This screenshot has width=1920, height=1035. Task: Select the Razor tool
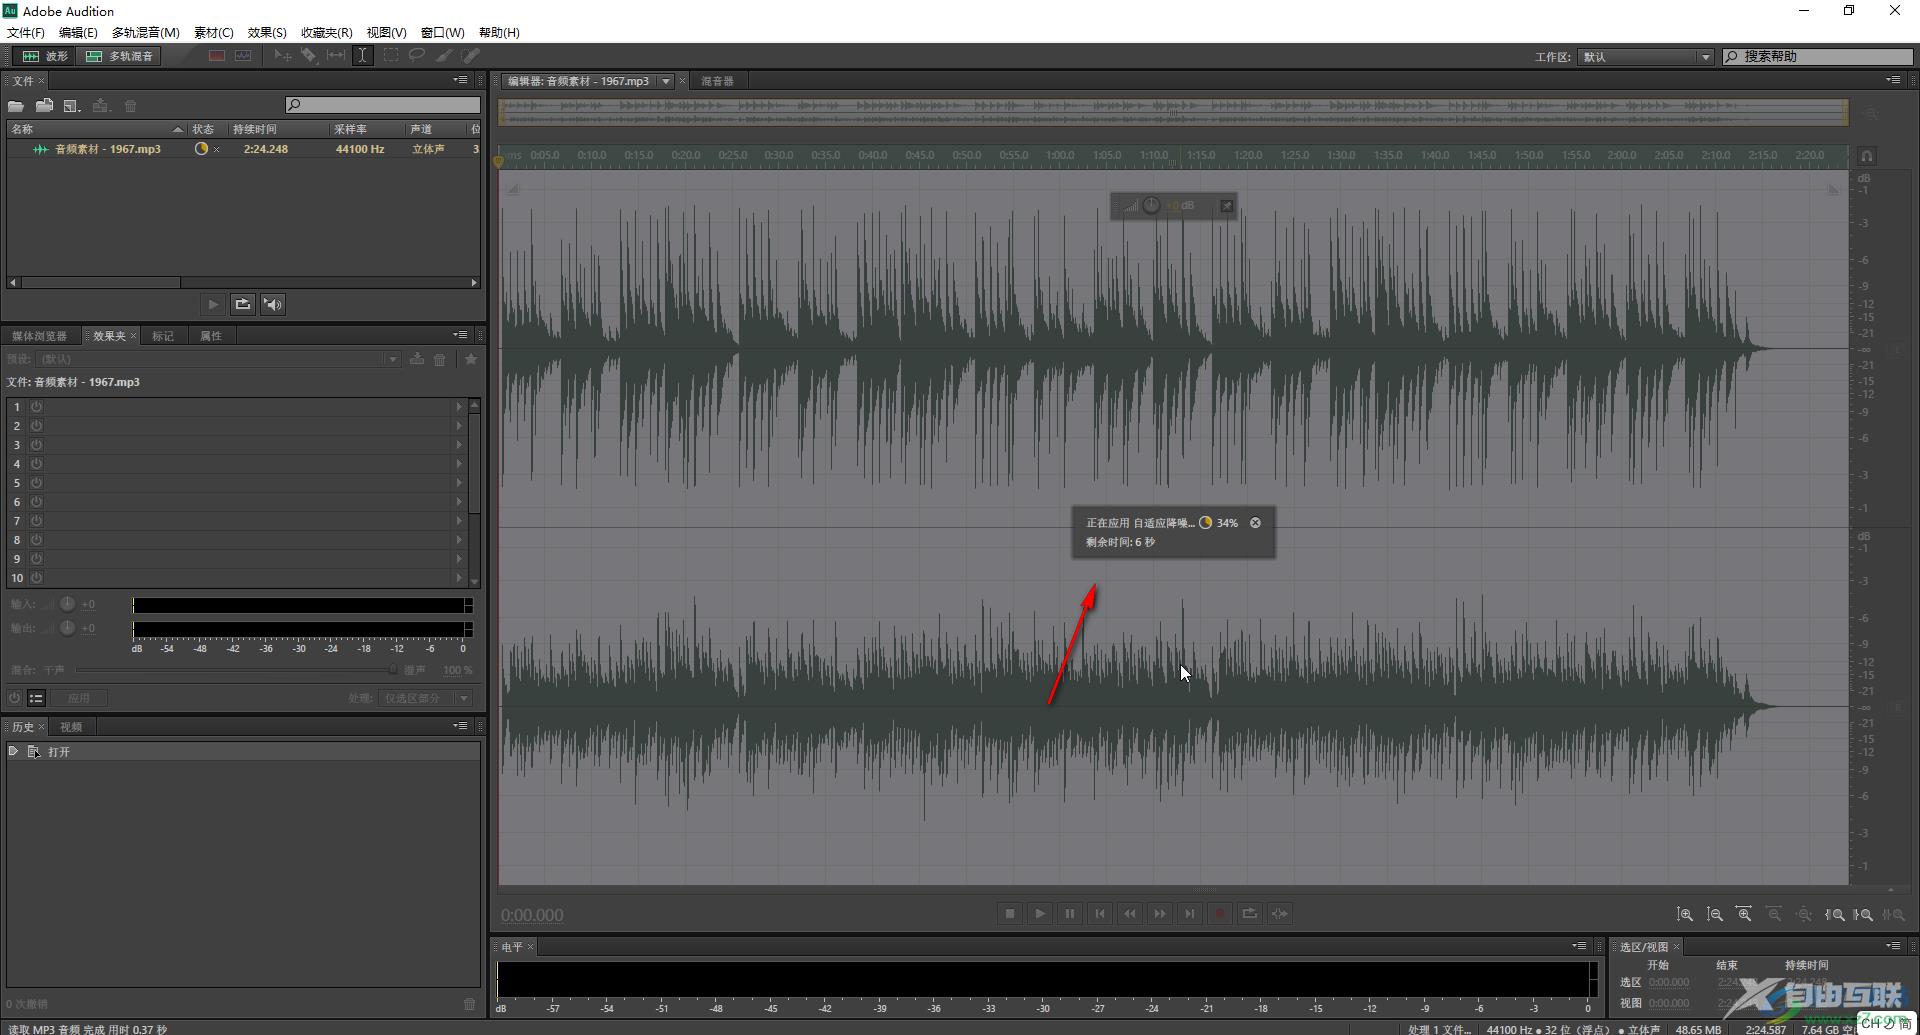[x=309, y=56]
